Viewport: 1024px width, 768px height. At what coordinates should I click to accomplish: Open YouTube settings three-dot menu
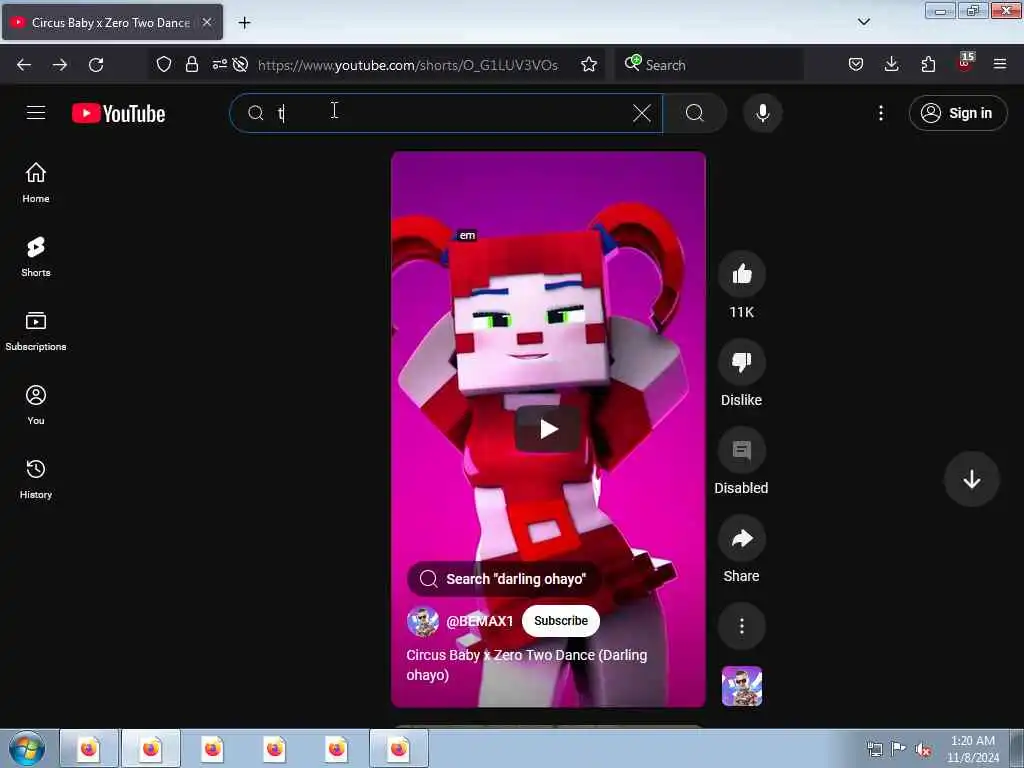coord(880,113)
